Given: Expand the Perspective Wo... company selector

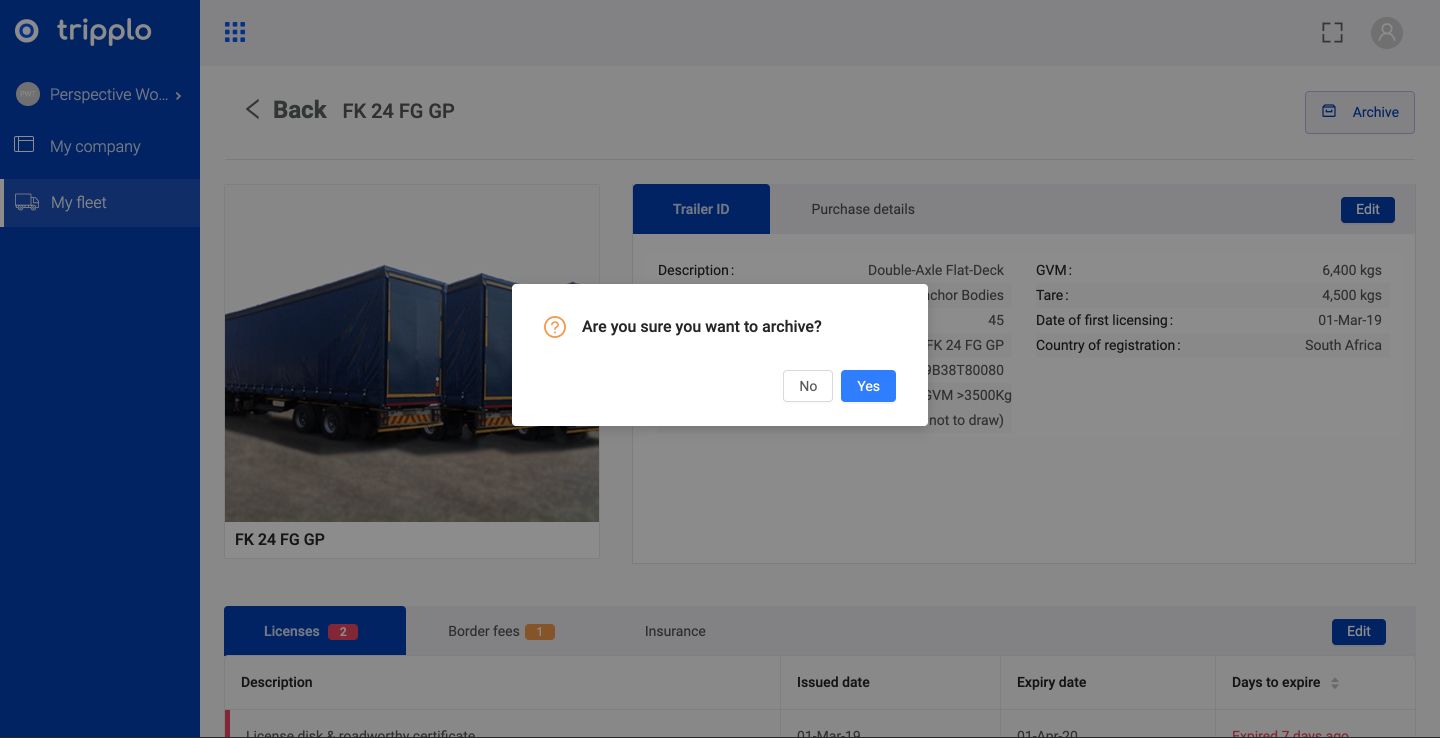Looking at the screenshot, I should click(x=100, y=95).
